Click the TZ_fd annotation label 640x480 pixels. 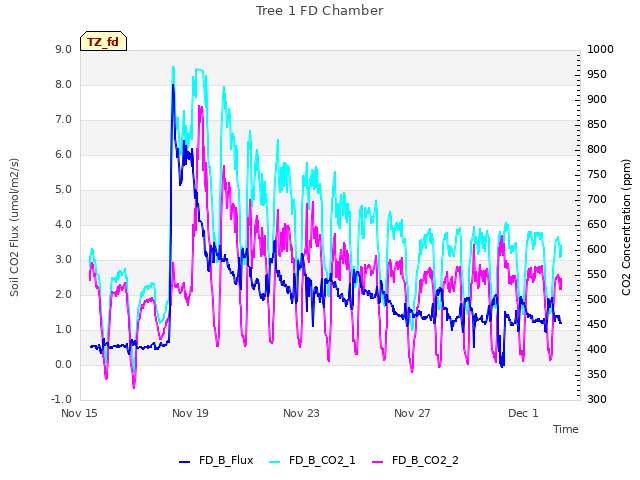pyautogui.click(x=103, y=41)
